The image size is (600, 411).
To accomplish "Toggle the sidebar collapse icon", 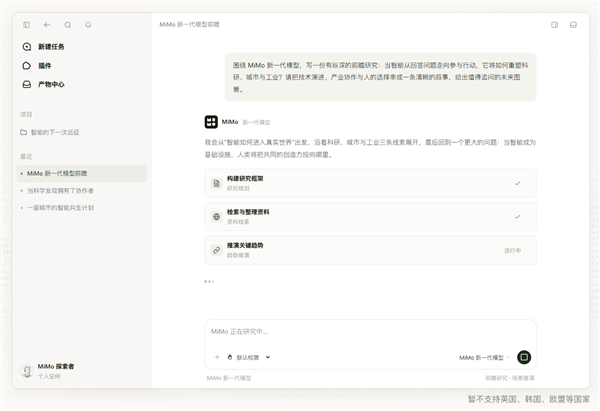I will pyautogui.click(x=26, y=25).
